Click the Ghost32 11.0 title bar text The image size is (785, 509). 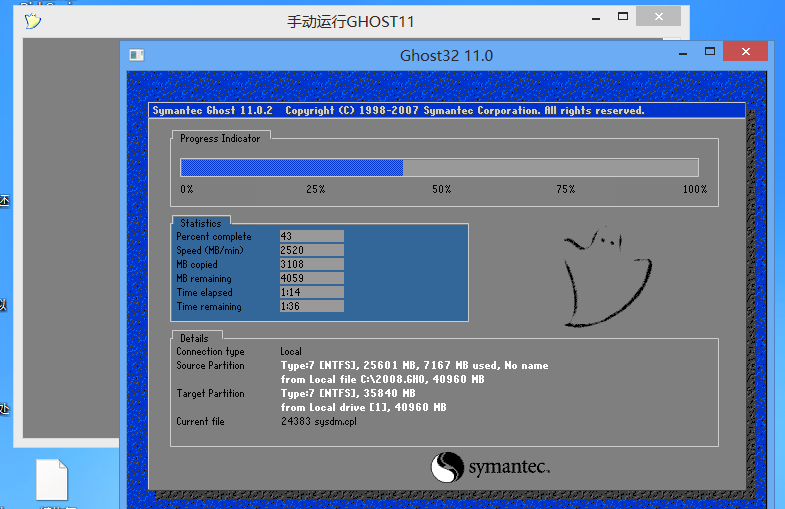tap(446, 56)
